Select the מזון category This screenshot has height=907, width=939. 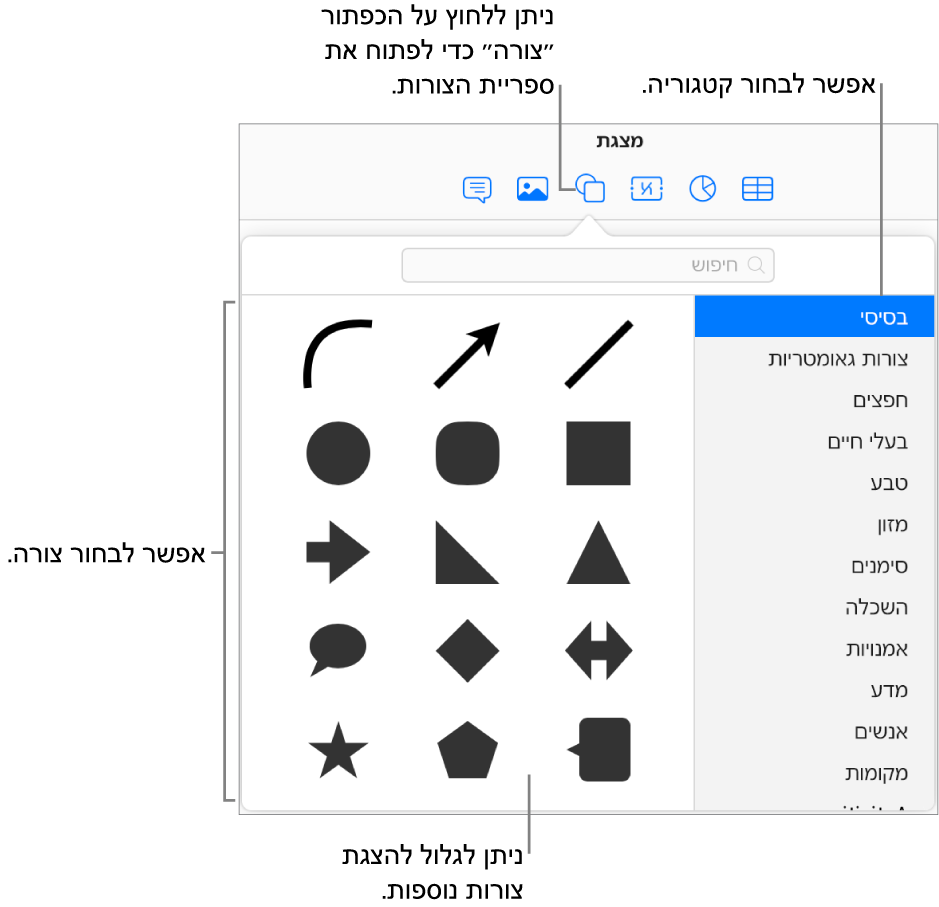[814, 524]
